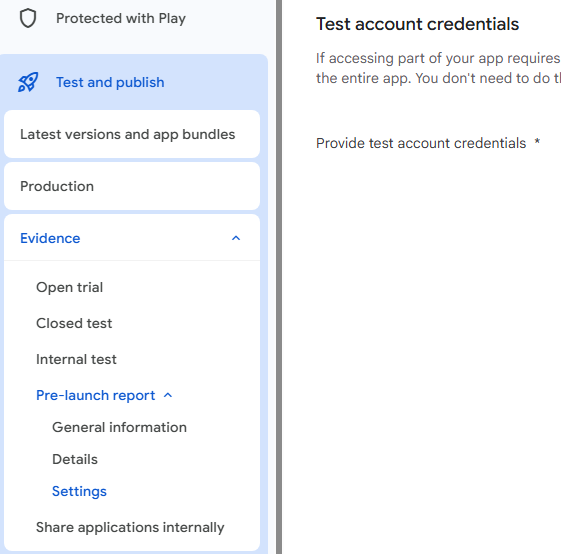Open the Closed test page
The width and height of the screenshot is (561, 554).
(74, 323)
